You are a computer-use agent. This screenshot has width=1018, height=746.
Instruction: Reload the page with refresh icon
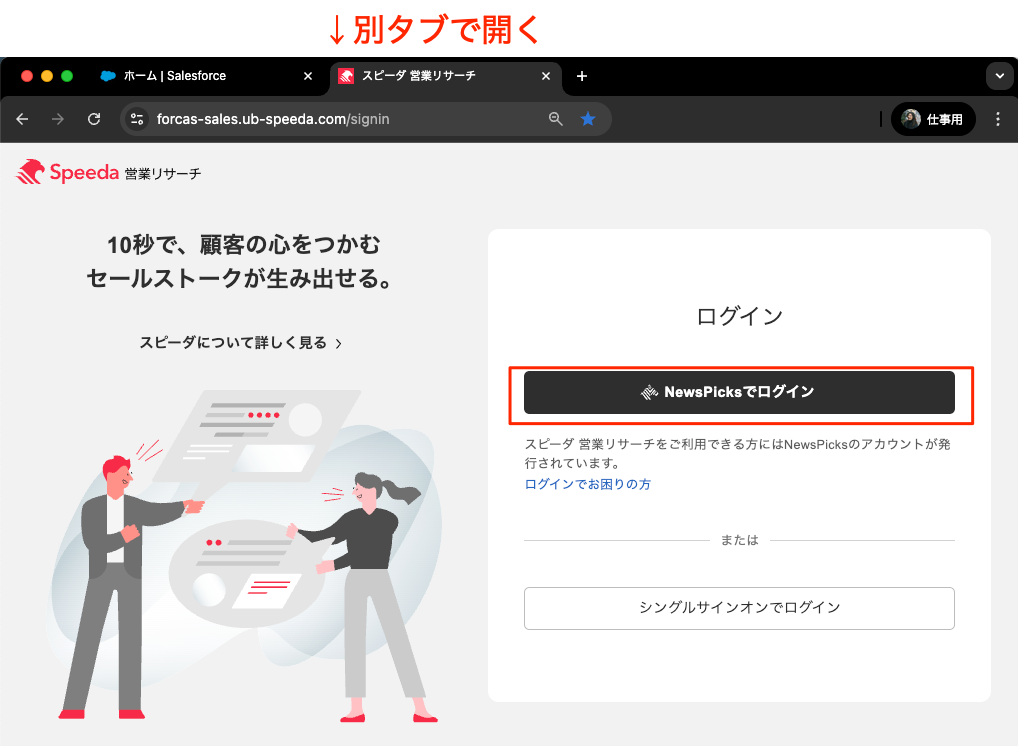[94, 119]
